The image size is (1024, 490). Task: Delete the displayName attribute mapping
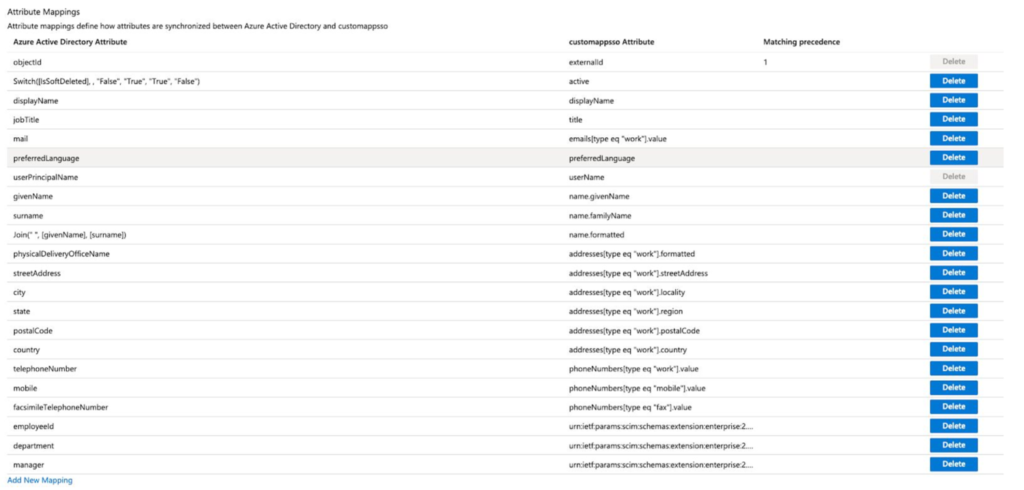[x=953, y=100]
